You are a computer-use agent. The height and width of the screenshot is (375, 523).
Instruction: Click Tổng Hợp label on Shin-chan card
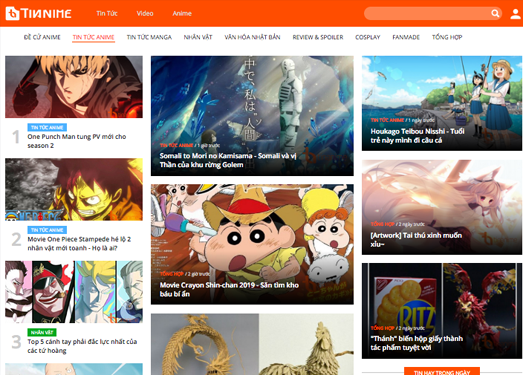coord(172,274)
